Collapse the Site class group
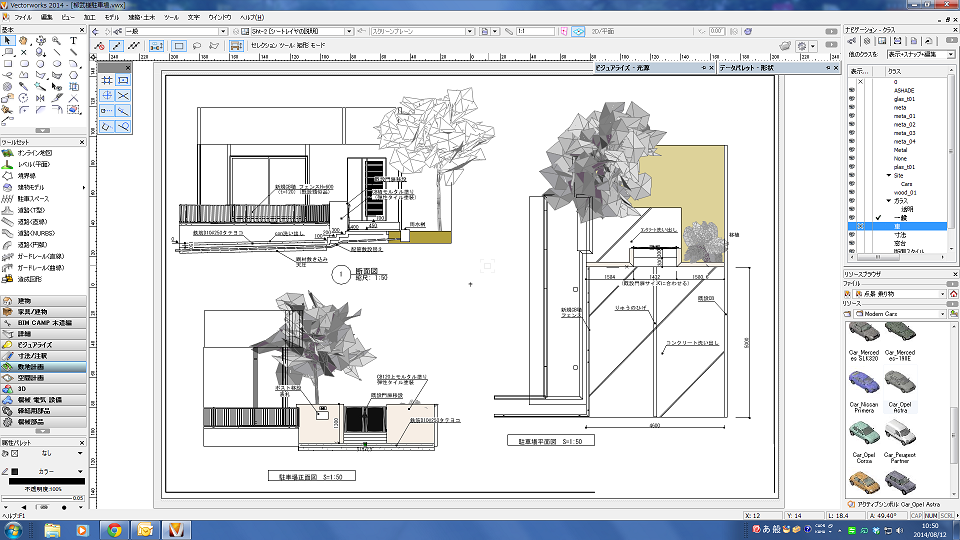This screenshot has width=960, height=540. pos(888,175)
